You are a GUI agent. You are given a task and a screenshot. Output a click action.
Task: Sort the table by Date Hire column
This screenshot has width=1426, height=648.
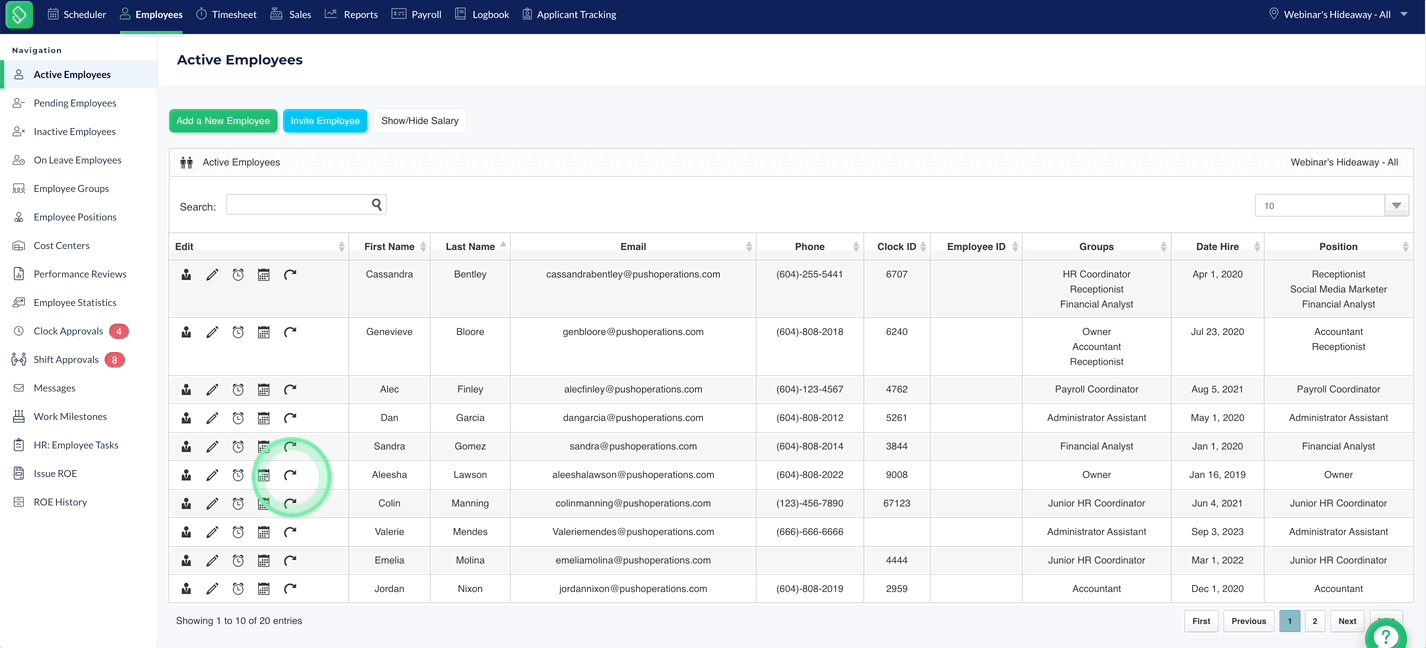click(x=1218, y=246)
